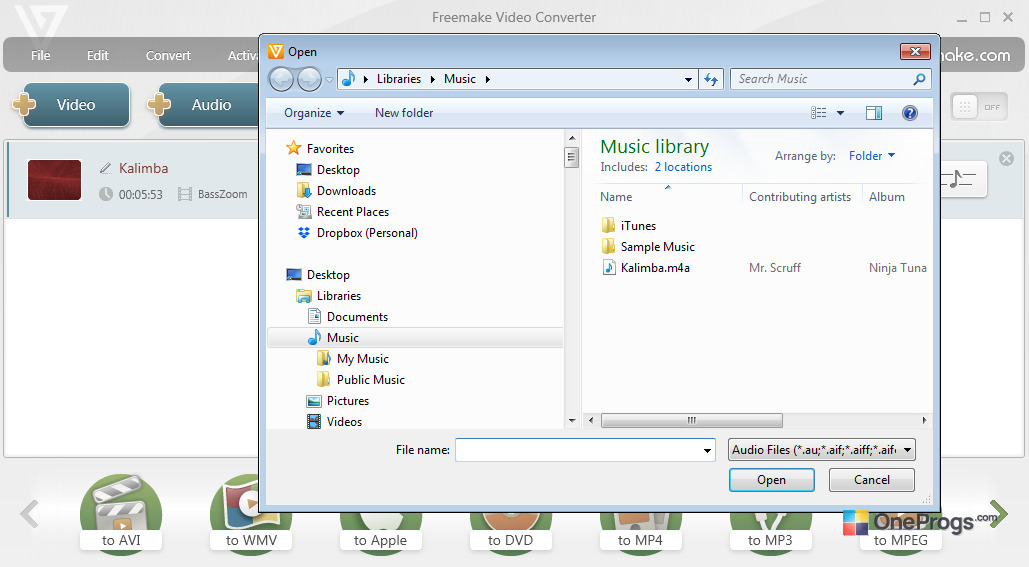Image resolution: width=1029 pixels, height=567 pixels.
Task: Select Public Music in the tree
Action: coord(371,379)
